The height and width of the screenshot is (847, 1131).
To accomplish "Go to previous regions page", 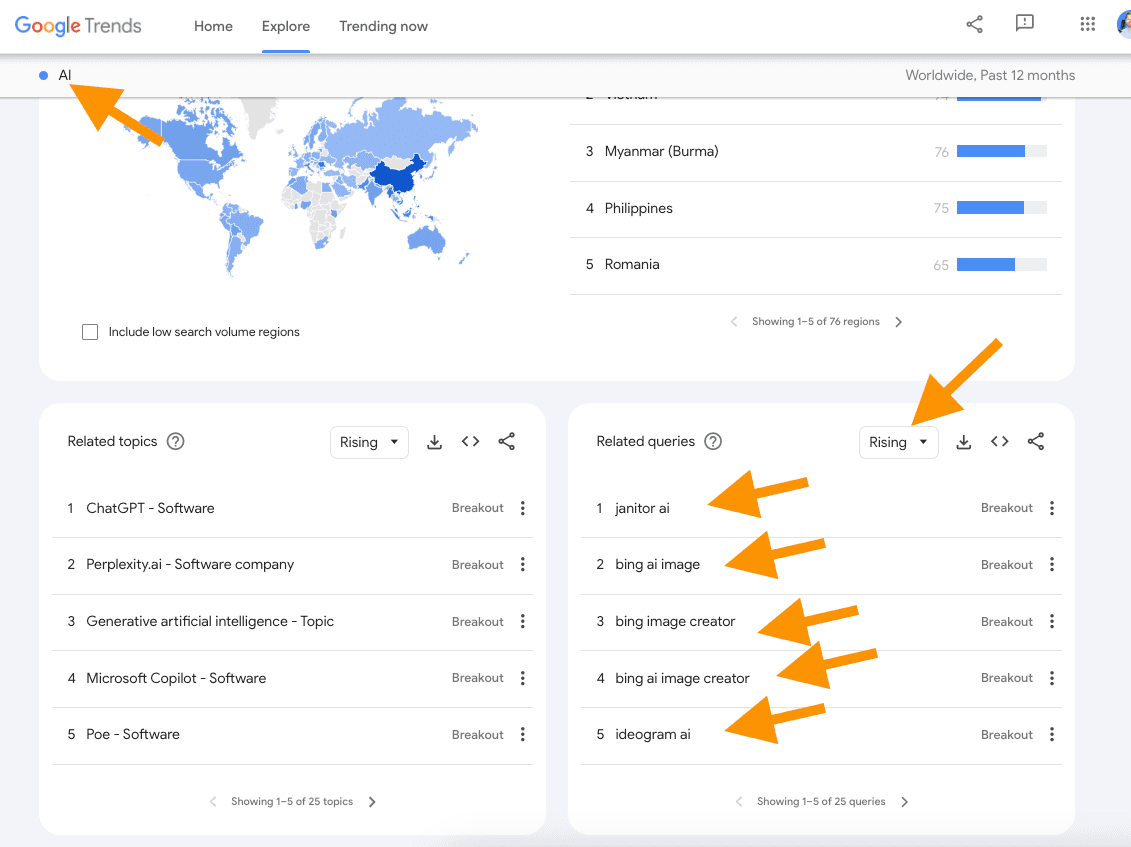I will point(734,322).
